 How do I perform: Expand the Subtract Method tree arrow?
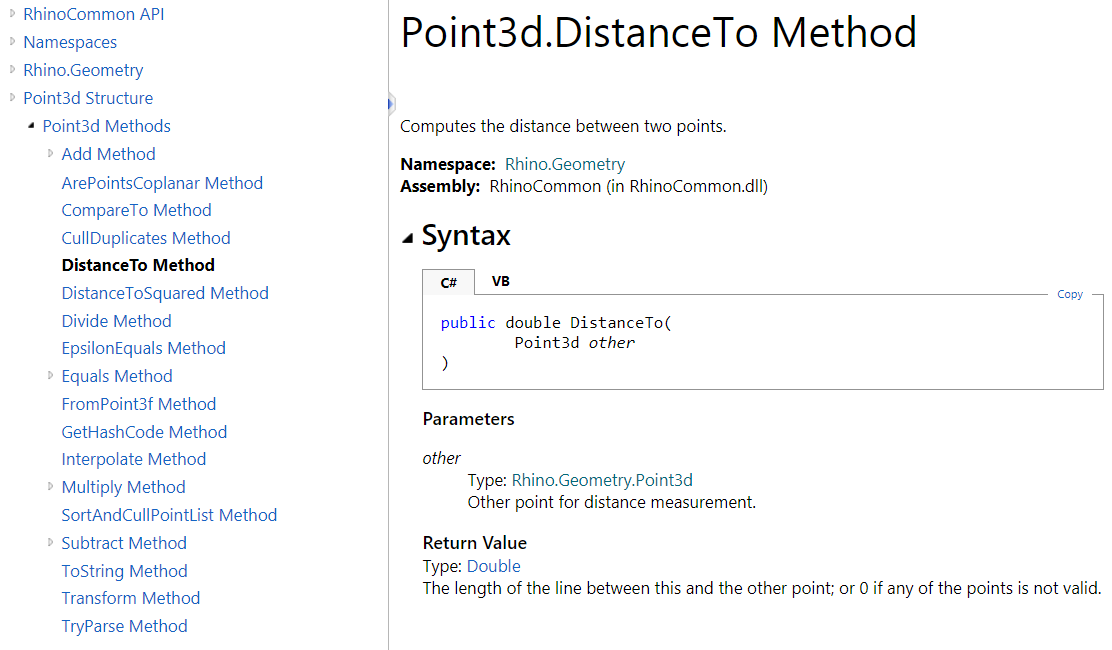(51, 542)
